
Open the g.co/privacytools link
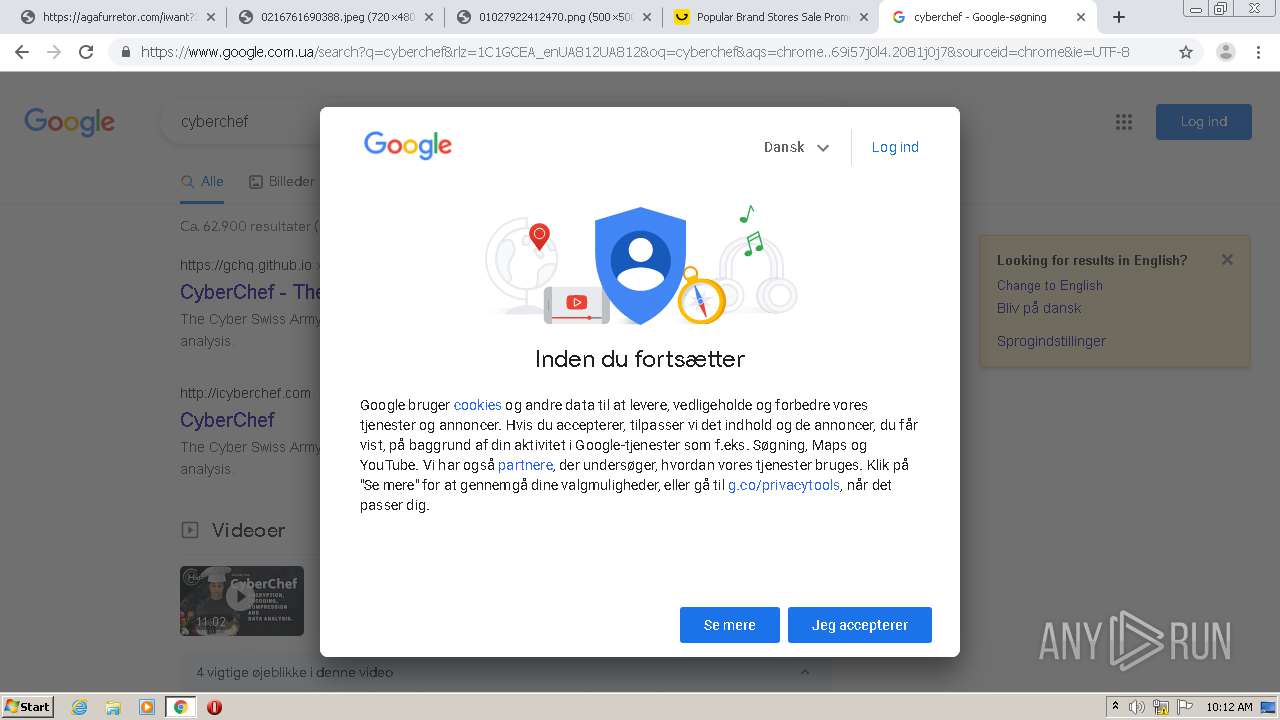(783, 485)
